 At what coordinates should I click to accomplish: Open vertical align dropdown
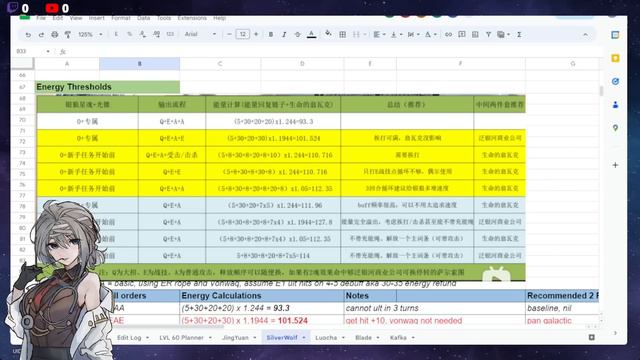(x=396, y=35)
